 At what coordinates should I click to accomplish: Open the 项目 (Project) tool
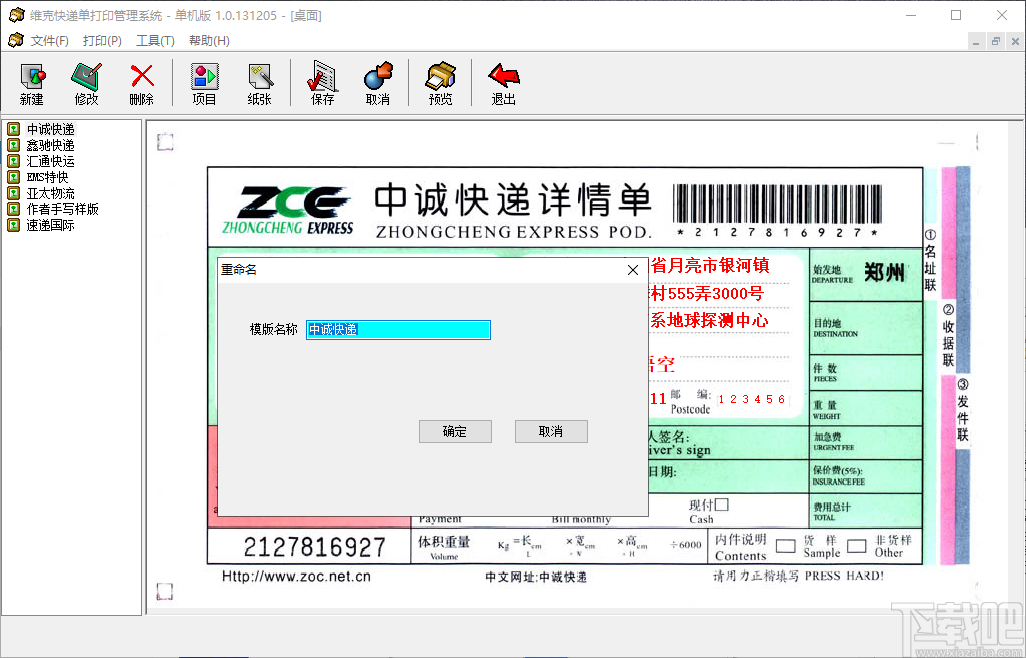[204, 83]
